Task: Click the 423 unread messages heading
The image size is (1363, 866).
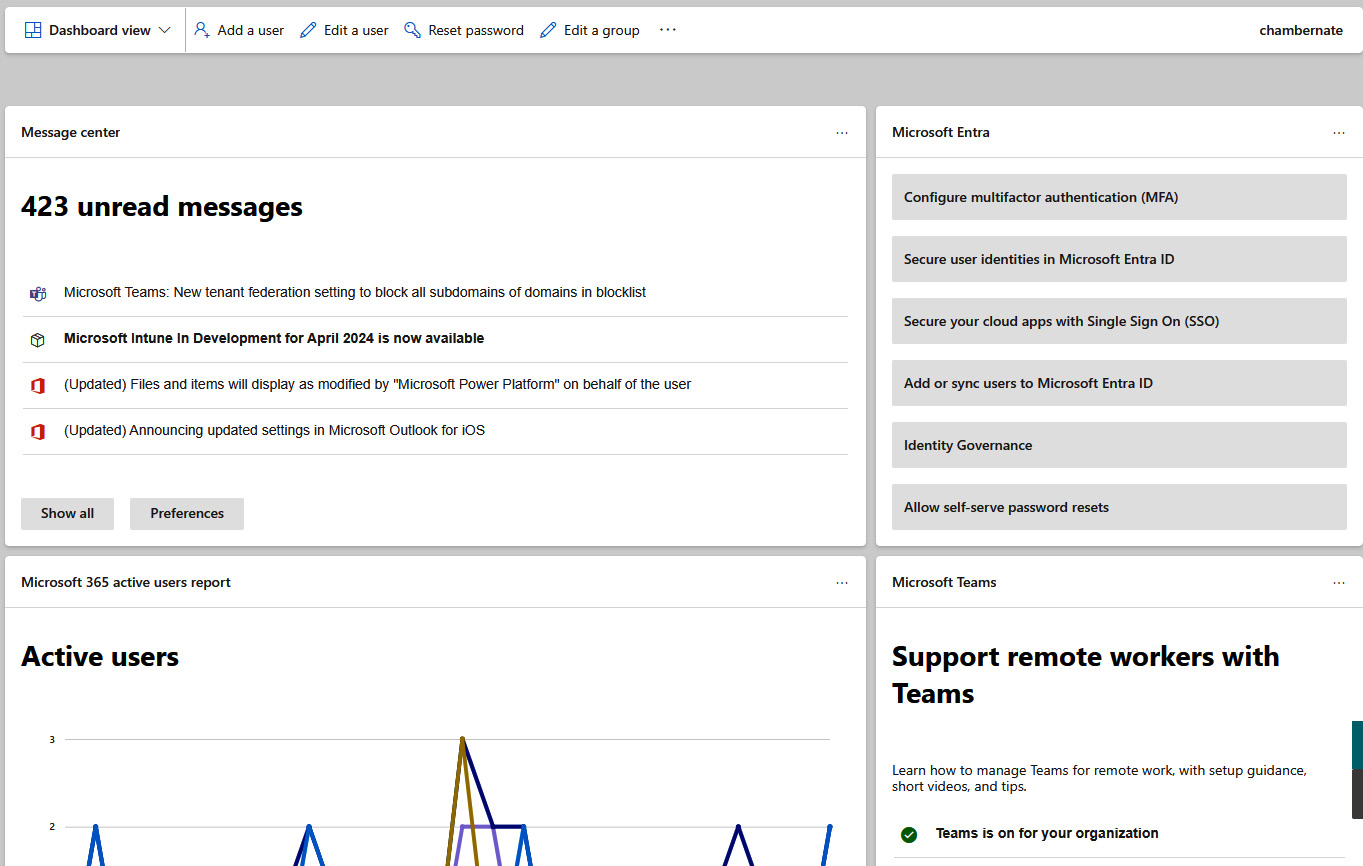Action: 162,207
